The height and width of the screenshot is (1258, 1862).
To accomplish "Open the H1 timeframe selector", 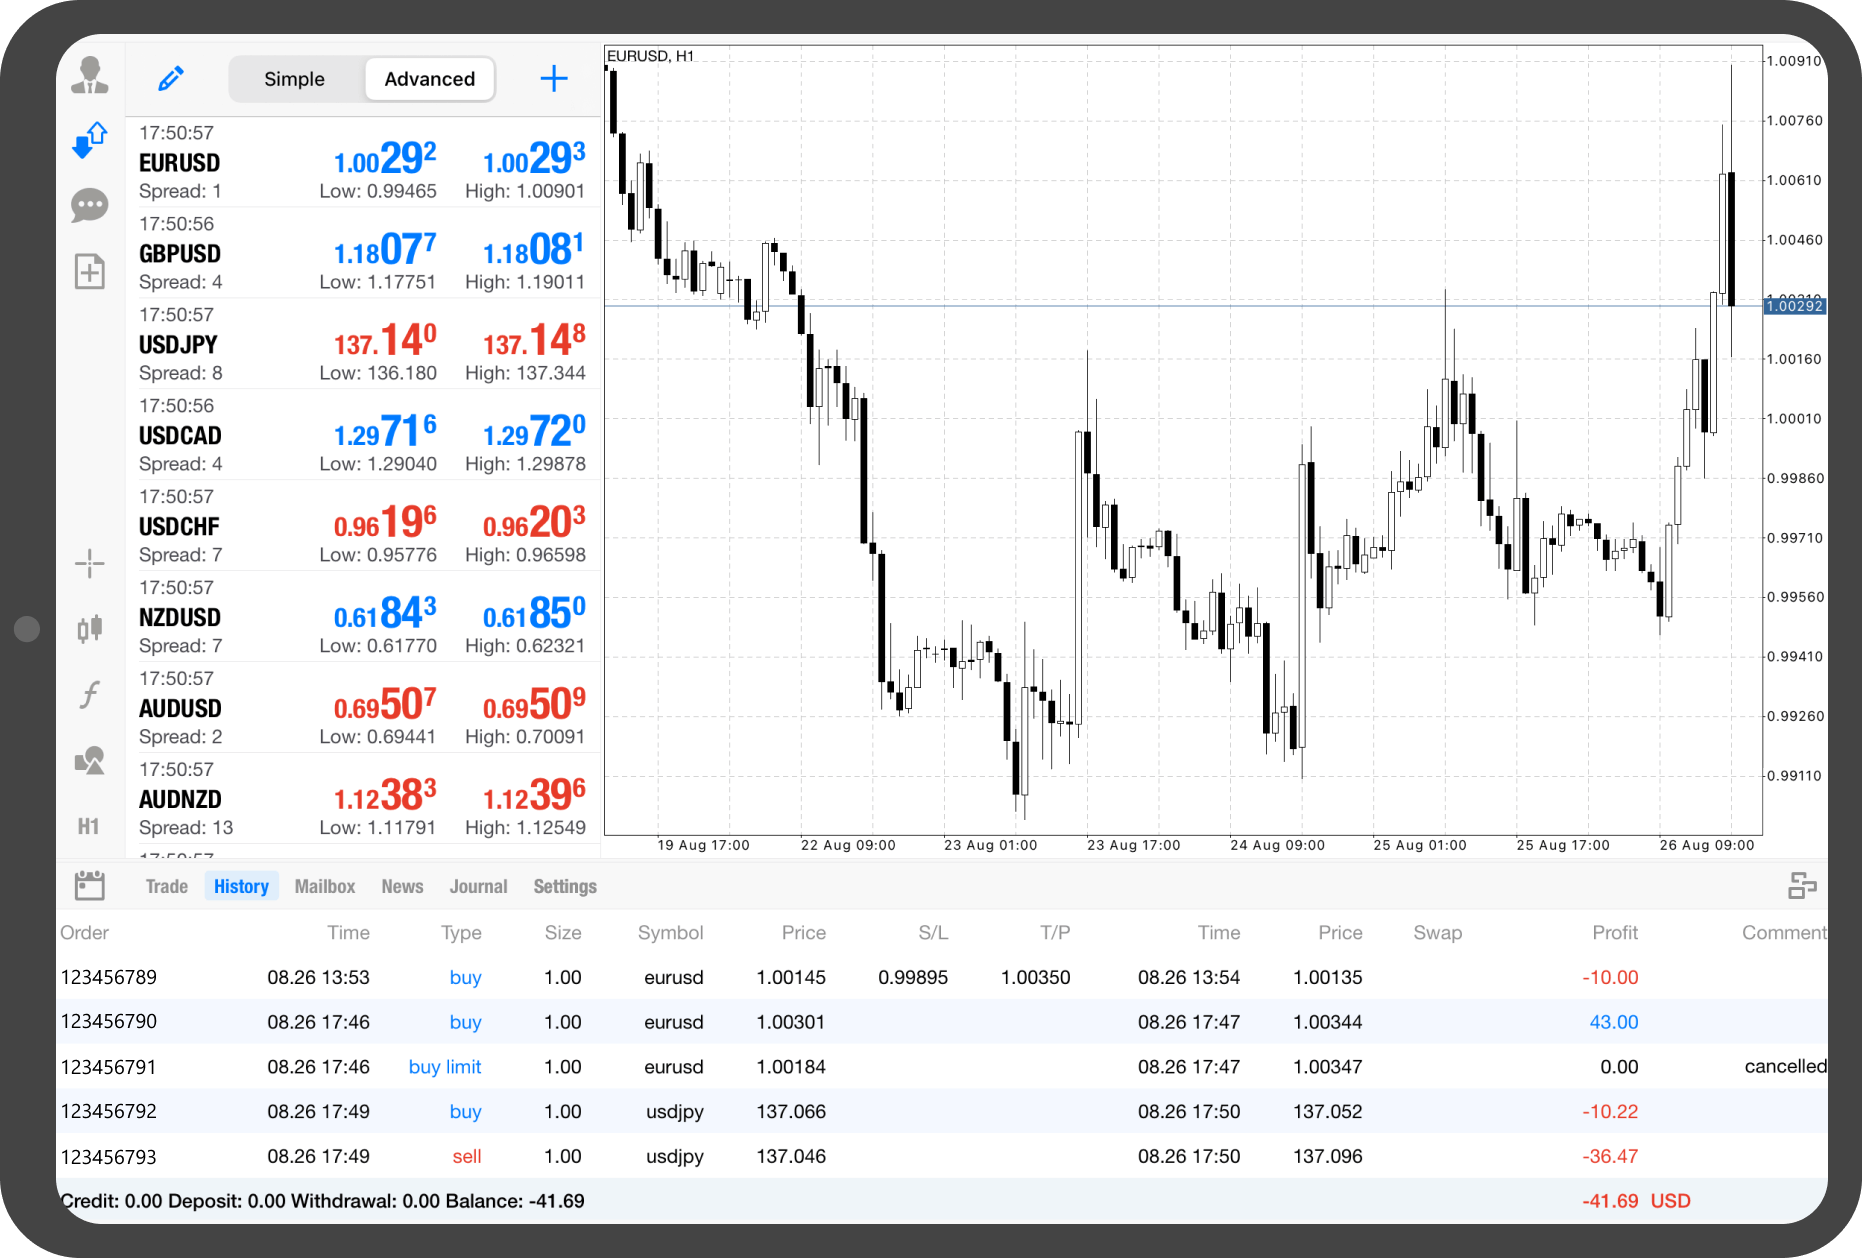I will click(90, 826).
